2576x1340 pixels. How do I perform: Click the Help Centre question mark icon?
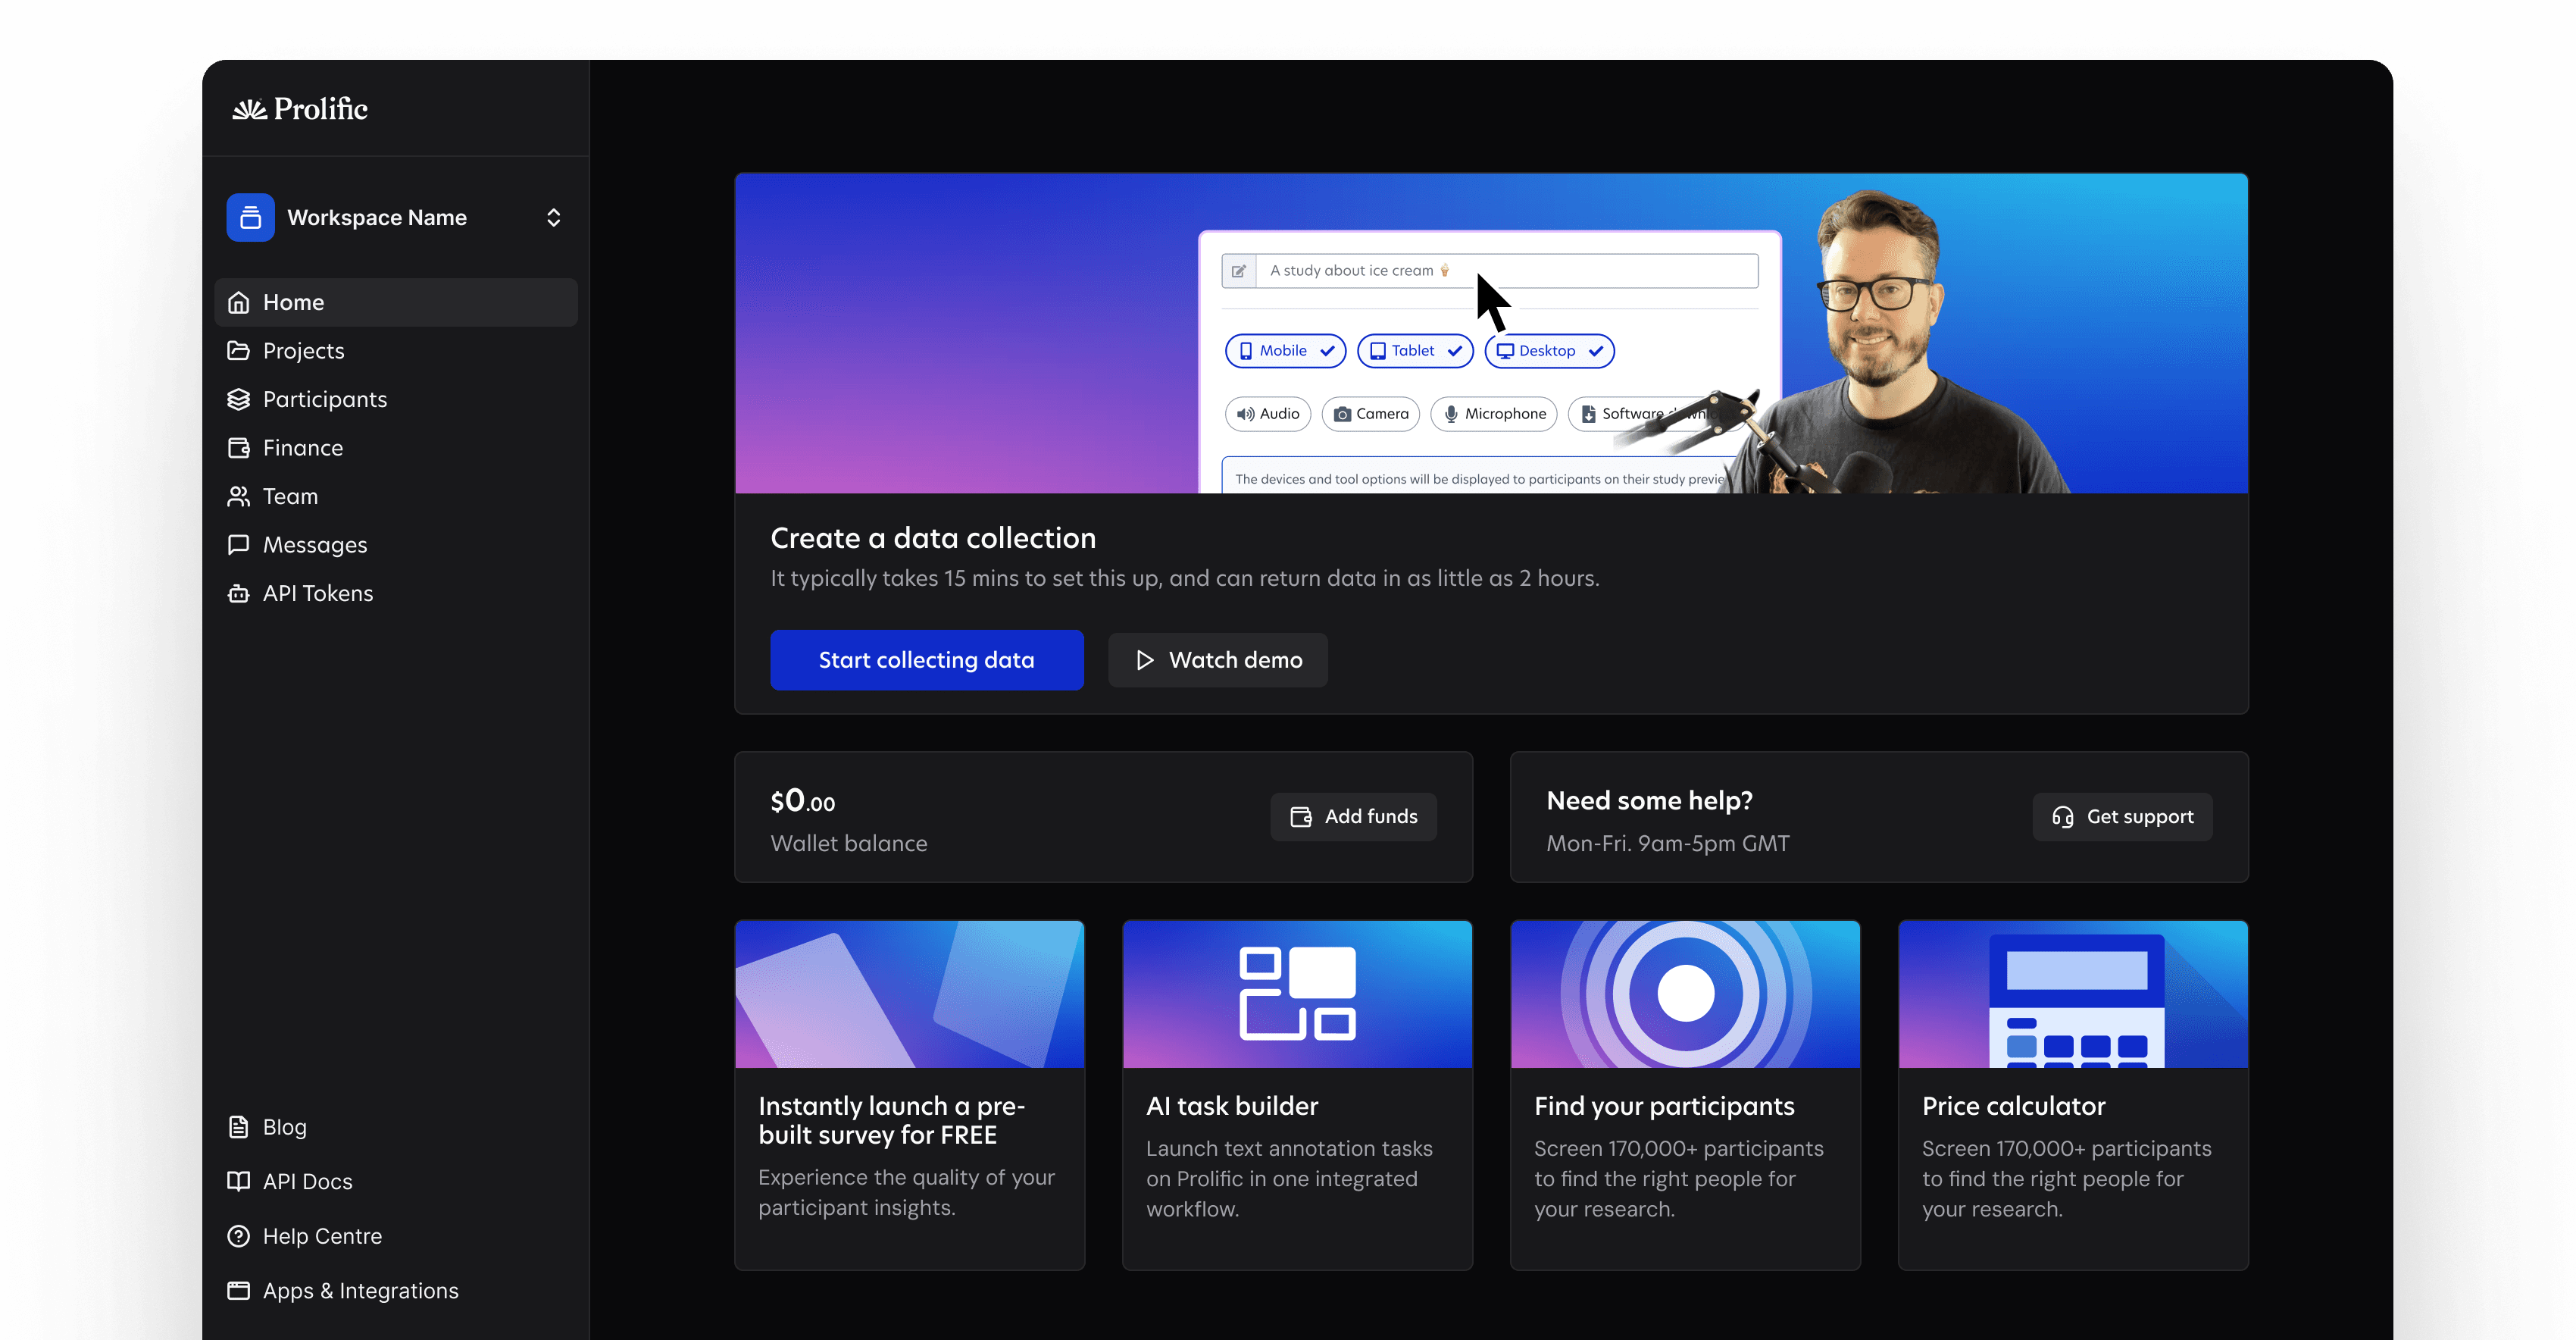tap(238, 1236)
